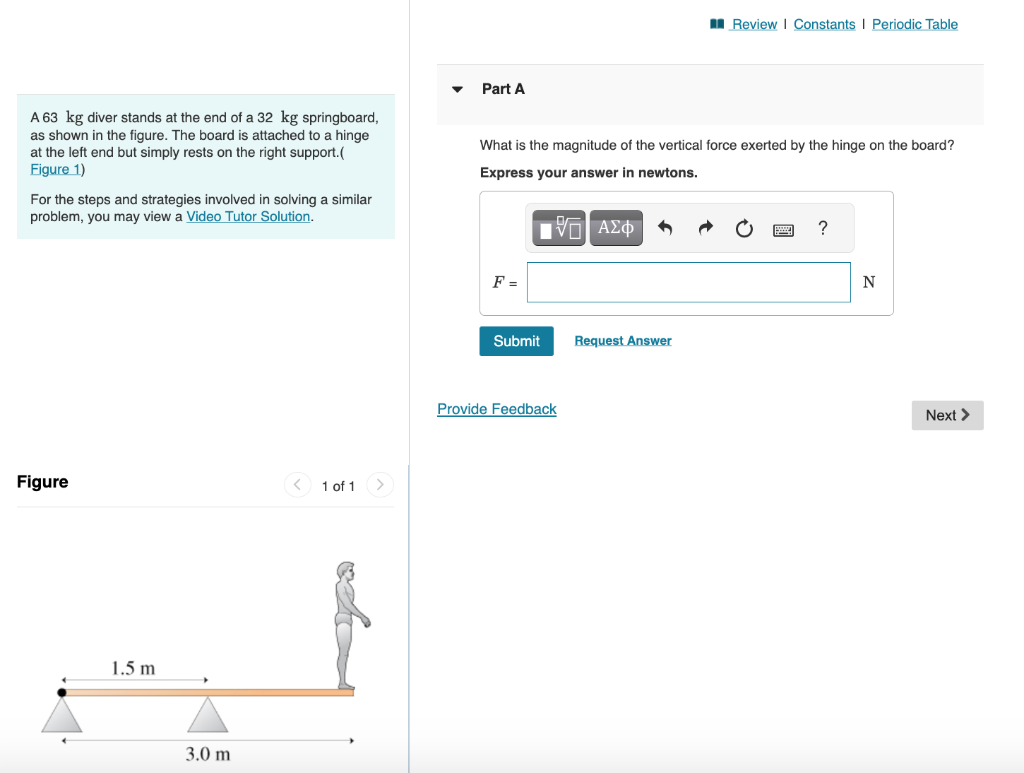Open the Greek symbols ΑΣφ palette
Viewport: 1024px width, 773px height.
(616, 228)
